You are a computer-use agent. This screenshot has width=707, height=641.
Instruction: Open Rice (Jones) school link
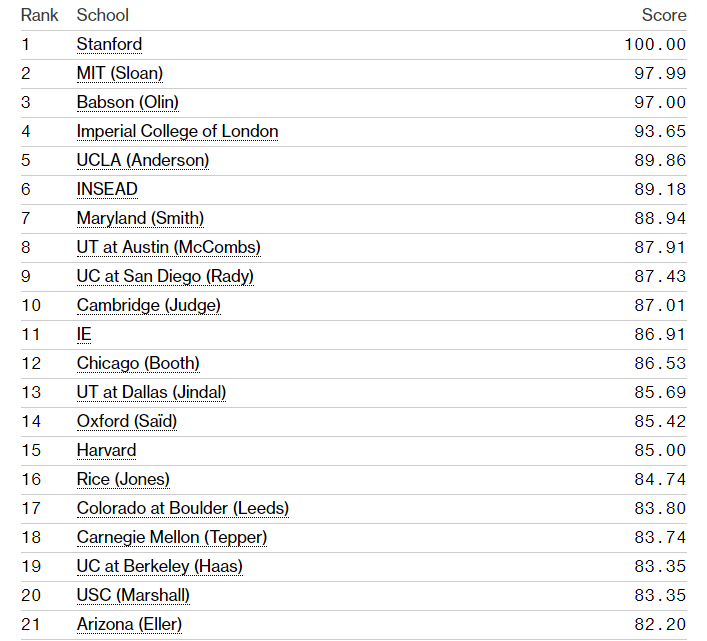(123, 479)
